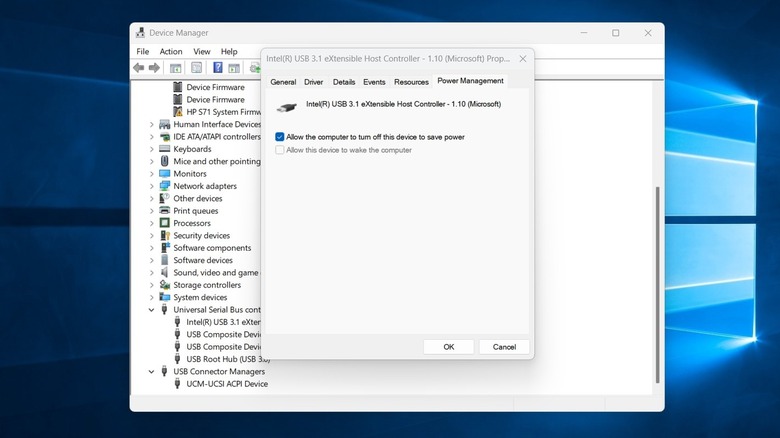This screenshot has height=438, width=780.
Task: Expand the Human Interface Devices node
Action: coord(152,124)
